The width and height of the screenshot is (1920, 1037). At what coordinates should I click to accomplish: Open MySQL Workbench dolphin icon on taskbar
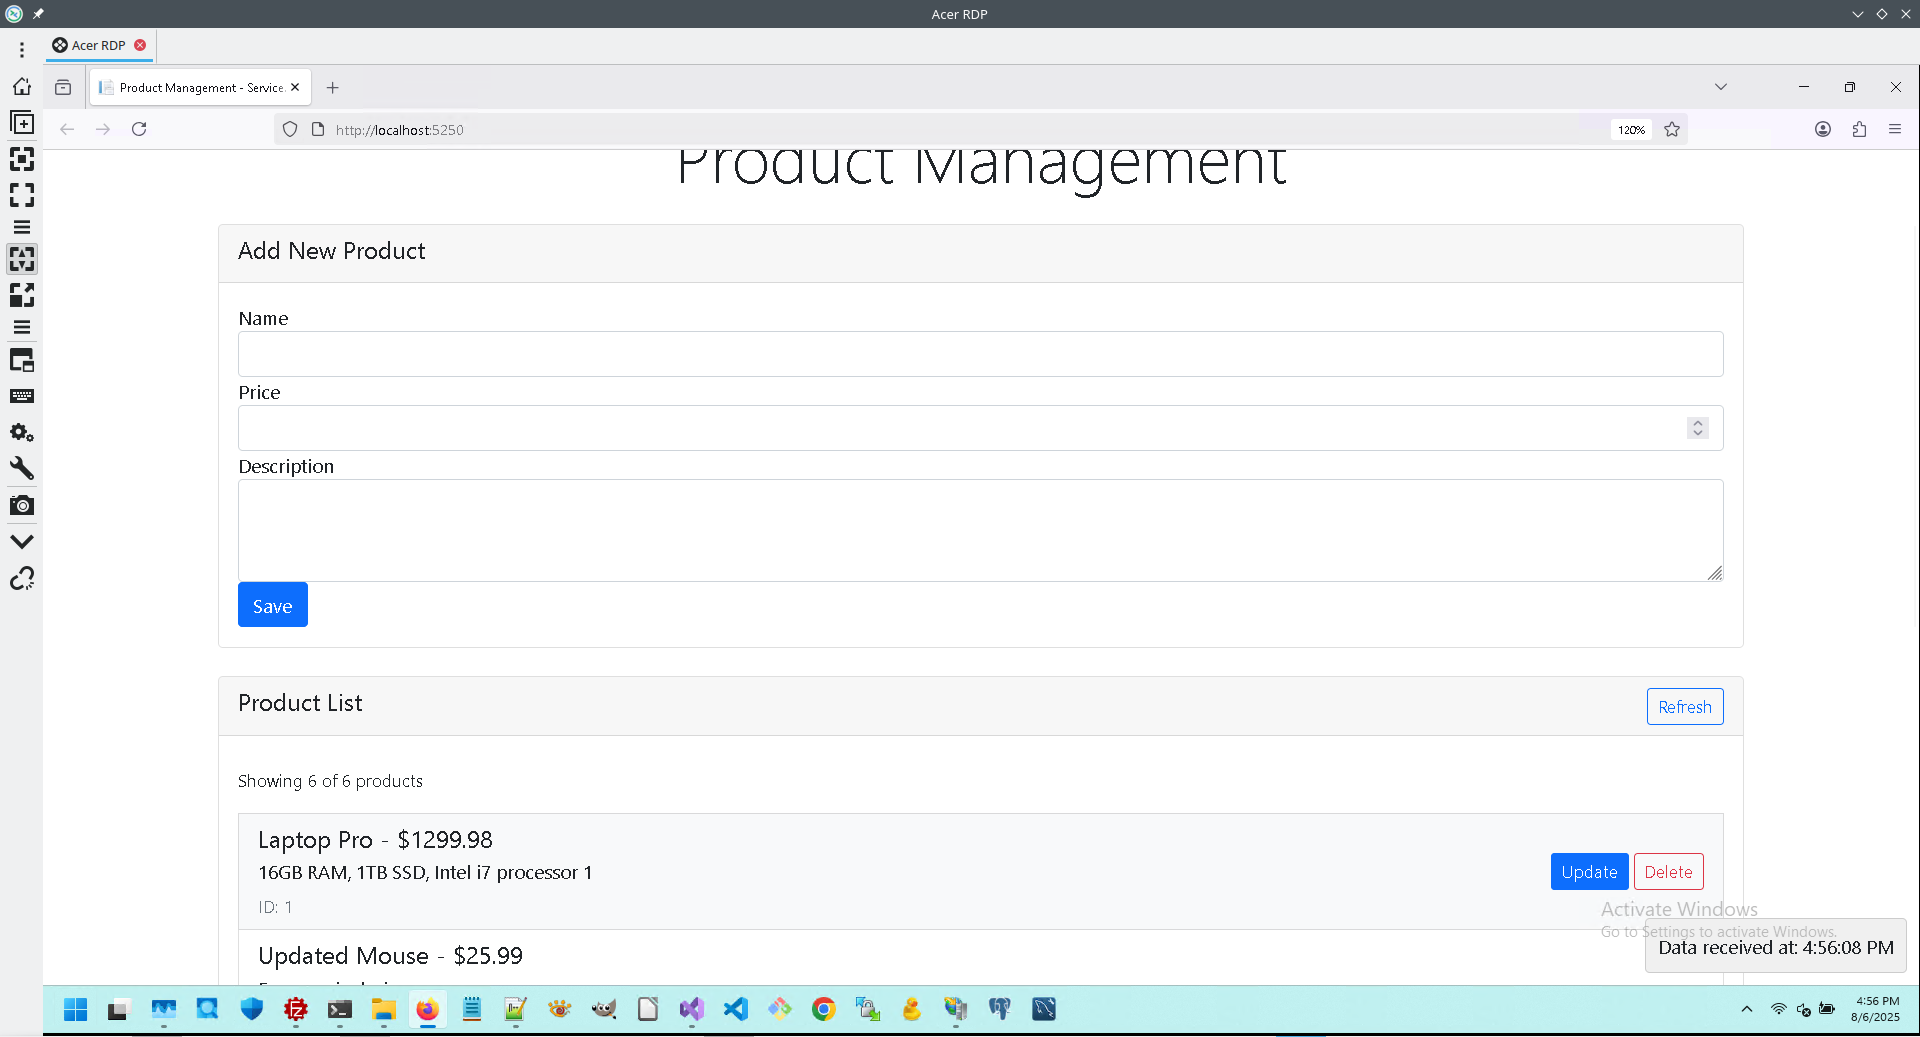(x=1044, y=1009)
